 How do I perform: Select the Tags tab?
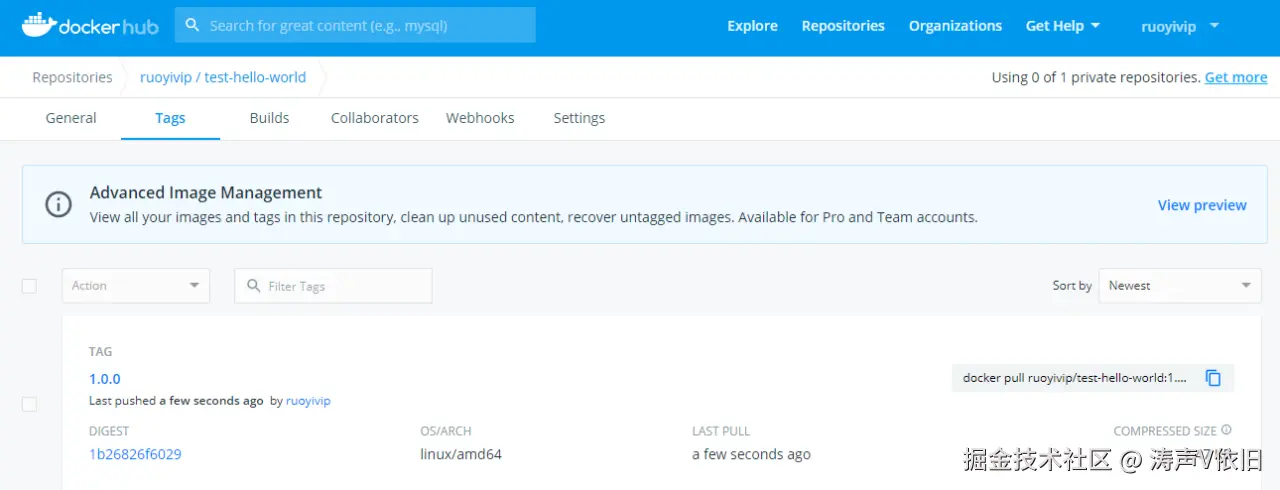170,118
